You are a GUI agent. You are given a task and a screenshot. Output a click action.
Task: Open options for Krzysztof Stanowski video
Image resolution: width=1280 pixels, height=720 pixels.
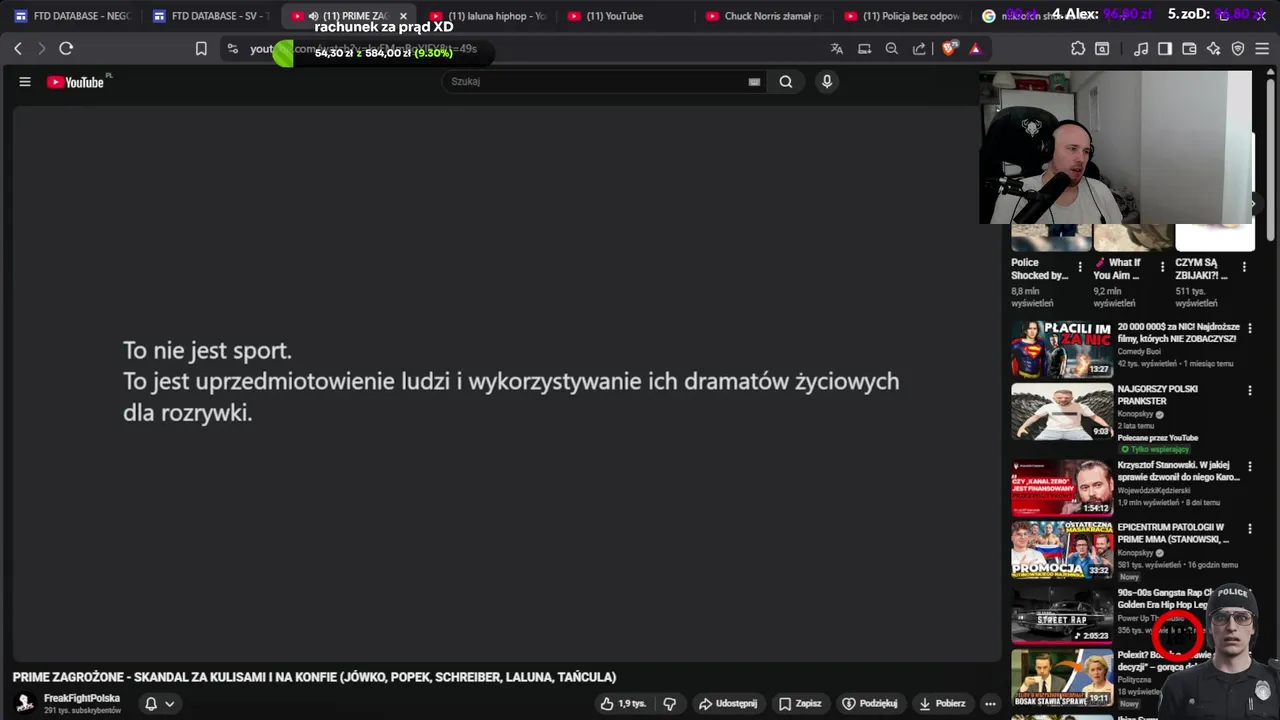1249,466
